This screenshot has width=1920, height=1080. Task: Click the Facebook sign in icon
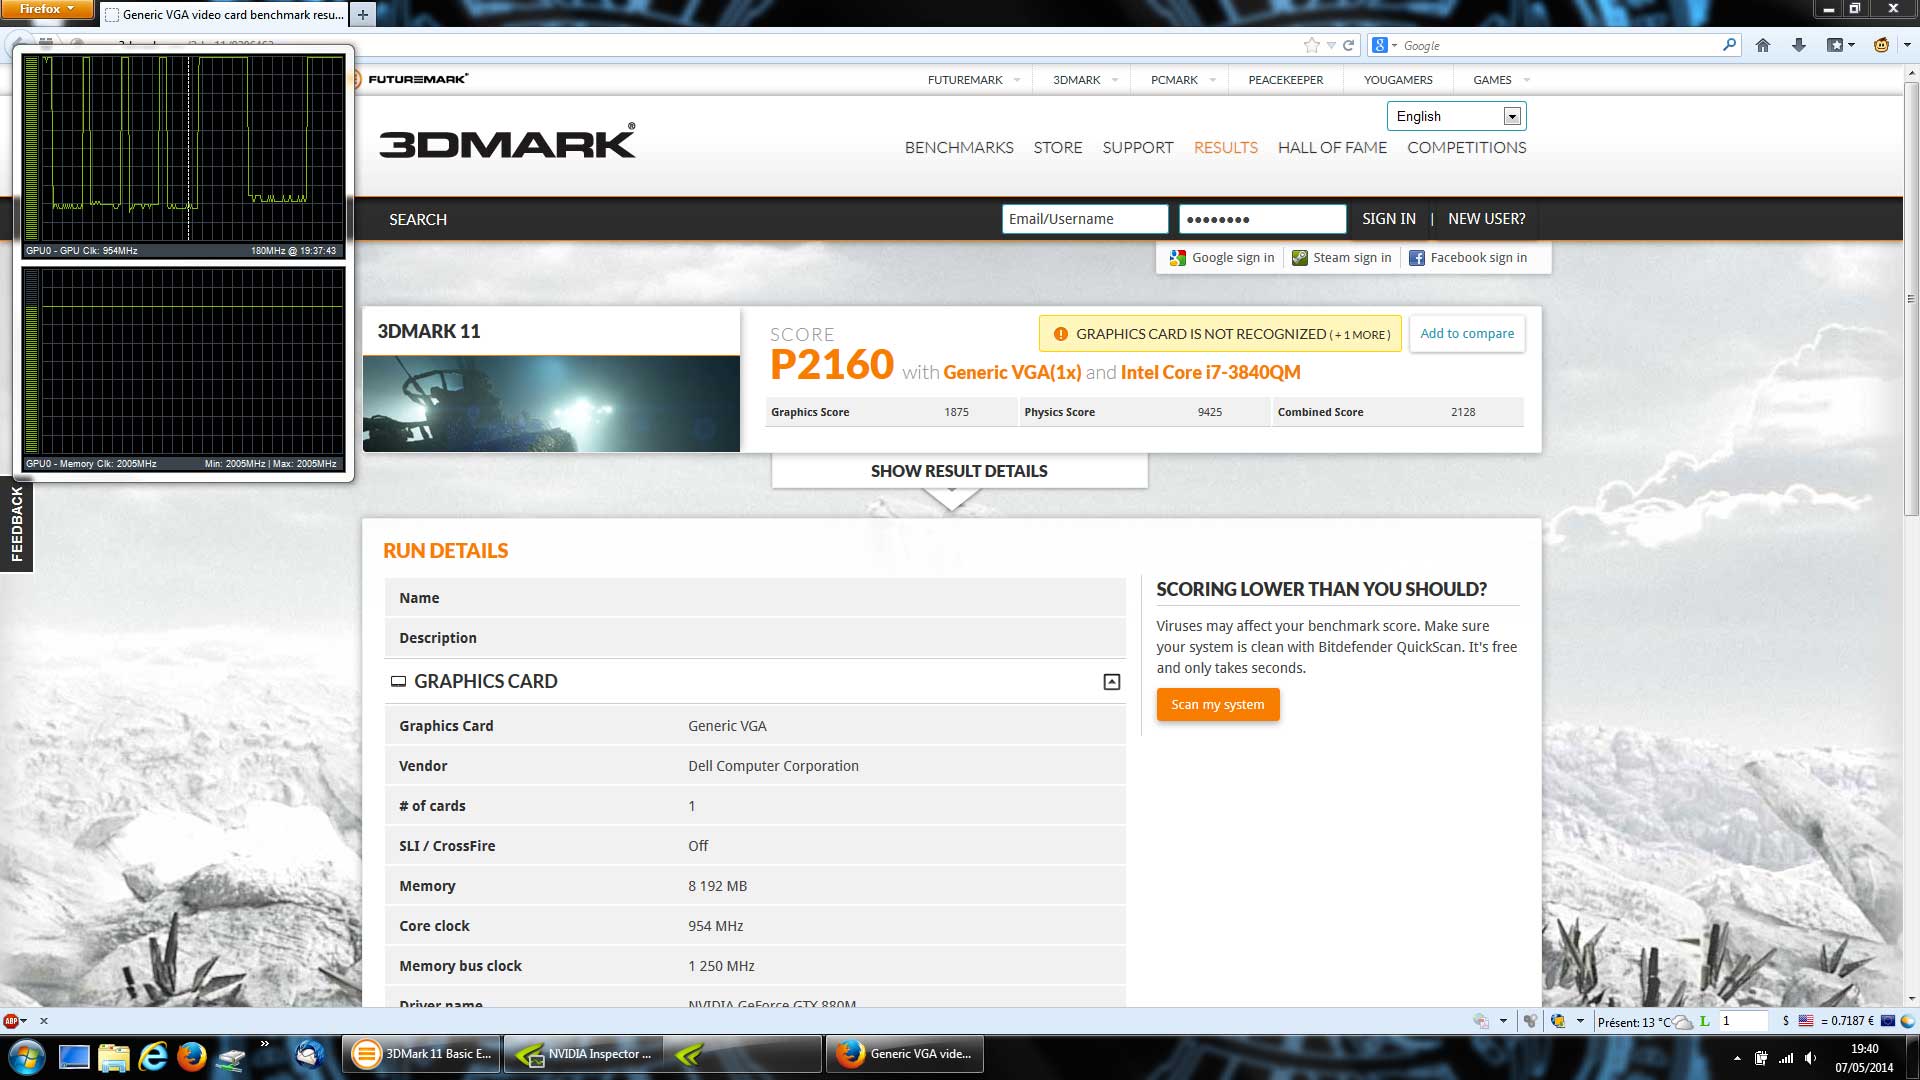click(x=1416, y=258)
